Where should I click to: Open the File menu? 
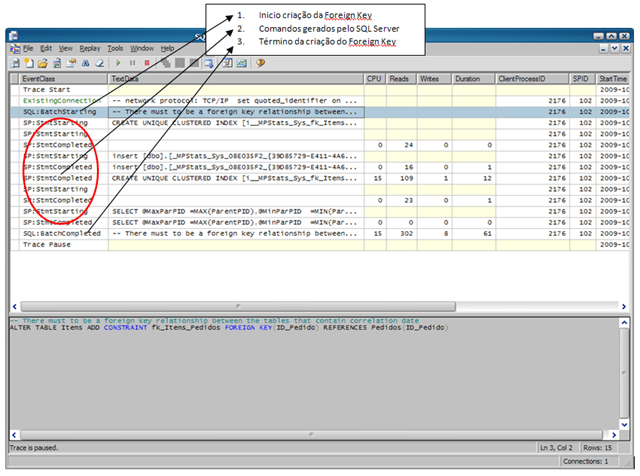click(x=28, y=48)
